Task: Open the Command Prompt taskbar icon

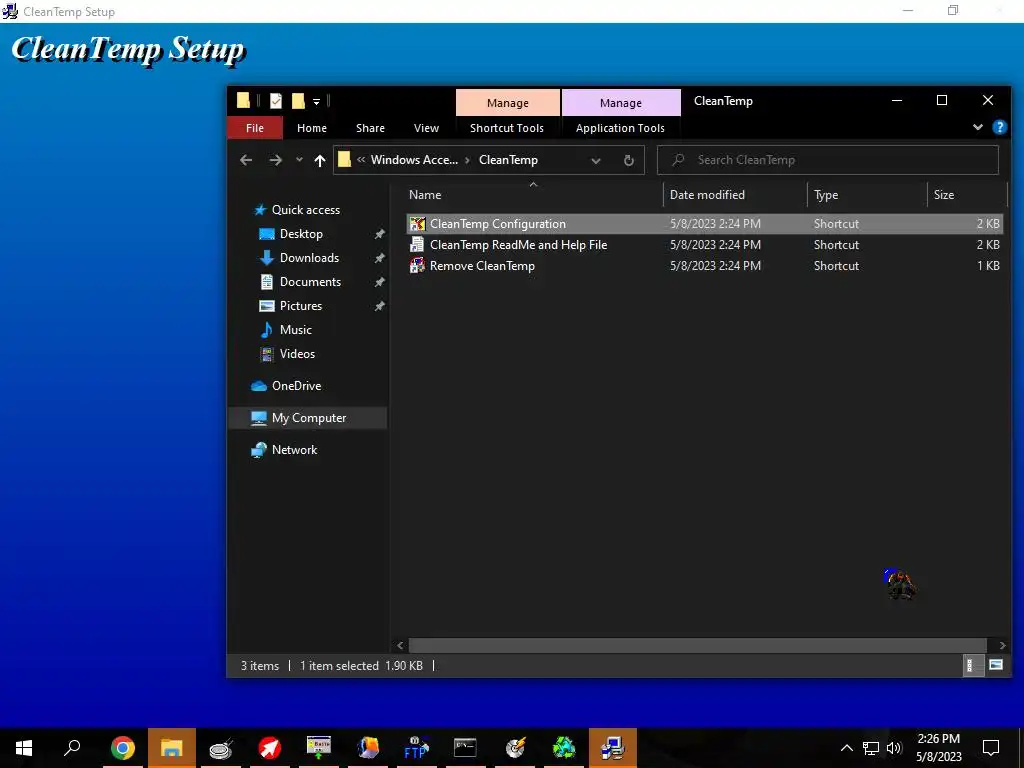Action: [x=465, y=748]
